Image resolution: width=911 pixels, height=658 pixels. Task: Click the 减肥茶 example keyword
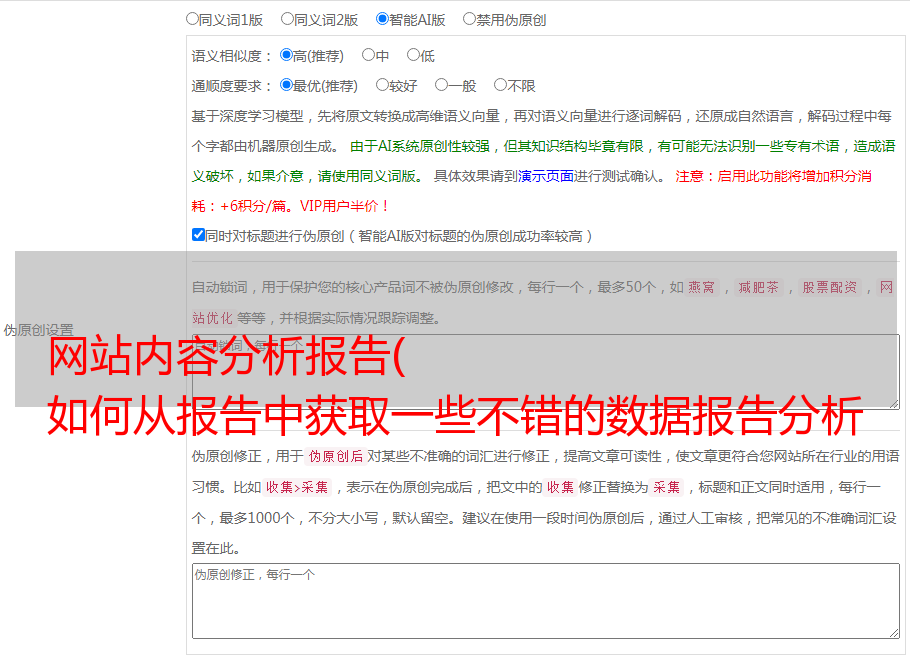click(x=758, y=287)
